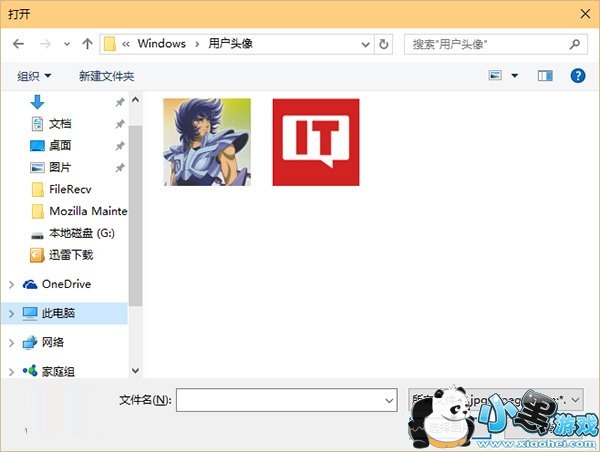Toggle the preview pane icon
The width and height of the screenshot is (600, 452).
pos(545,76)
